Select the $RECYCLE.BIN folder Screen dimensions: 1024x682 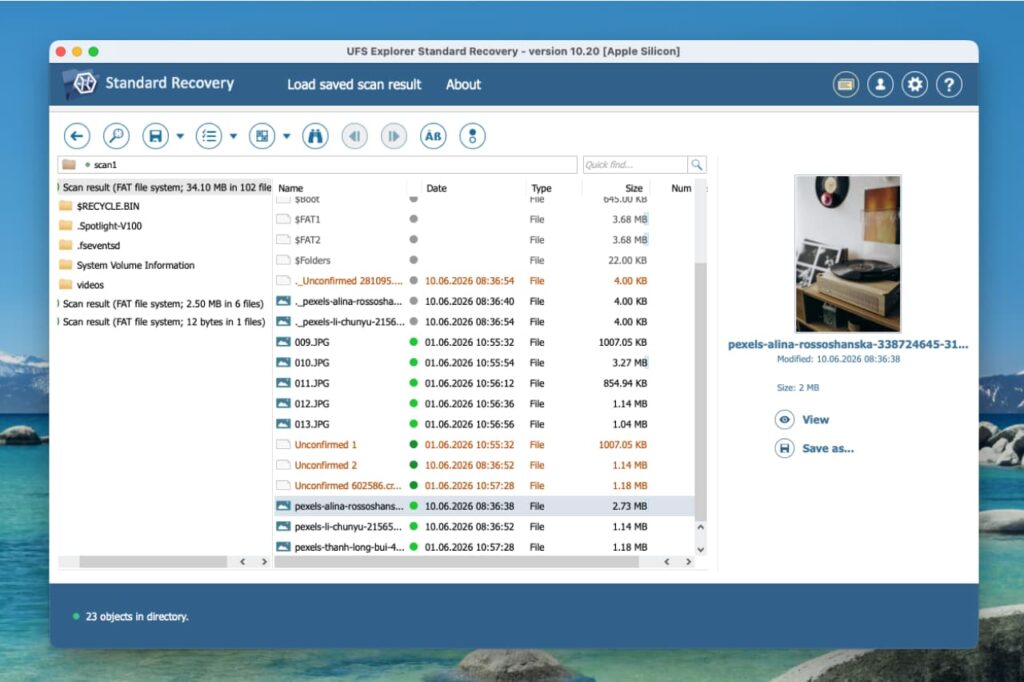(108, 206)
